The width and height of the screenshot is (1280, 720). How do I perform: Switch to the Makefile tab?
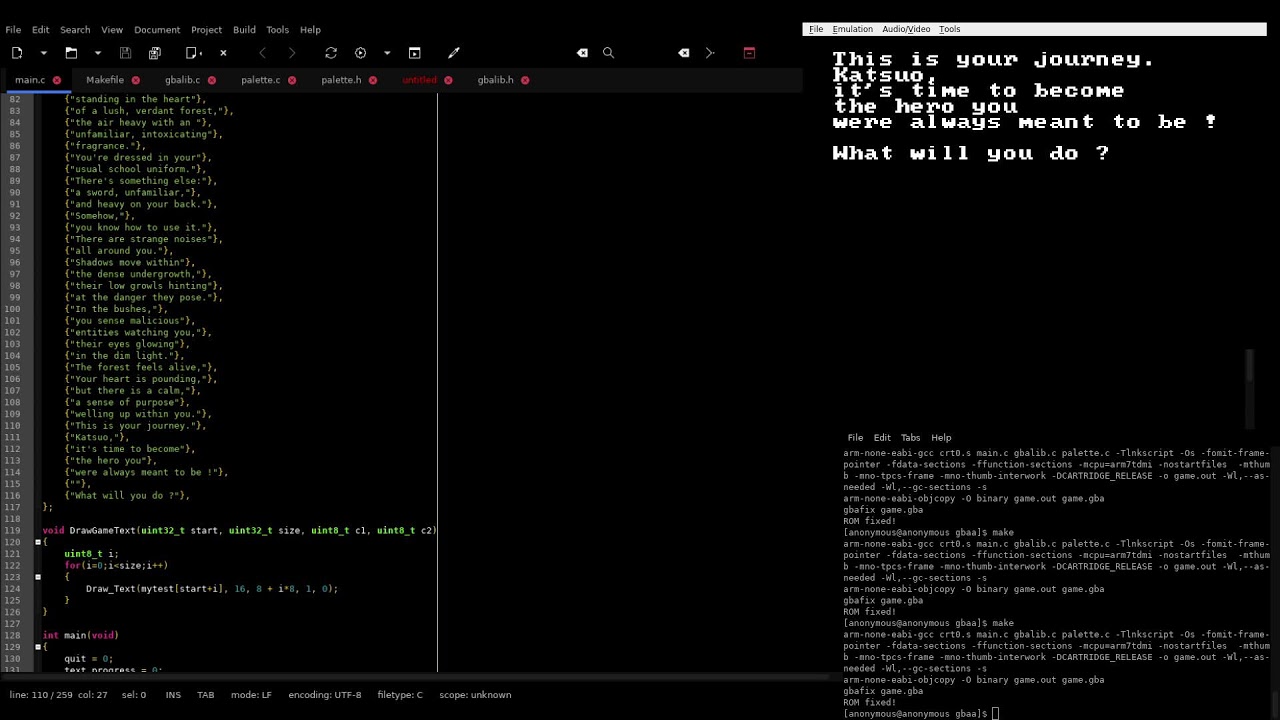pos(105,80)
